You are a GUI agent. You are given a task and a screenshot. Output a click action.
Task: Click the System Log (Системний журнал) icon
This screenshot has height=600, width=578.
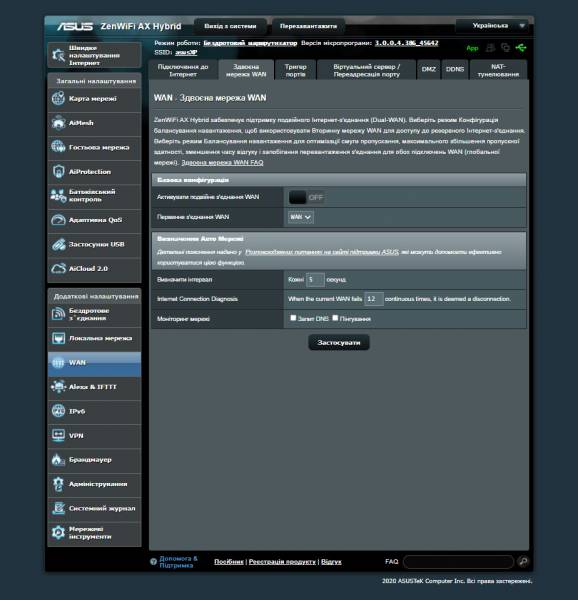pos(58,508)
